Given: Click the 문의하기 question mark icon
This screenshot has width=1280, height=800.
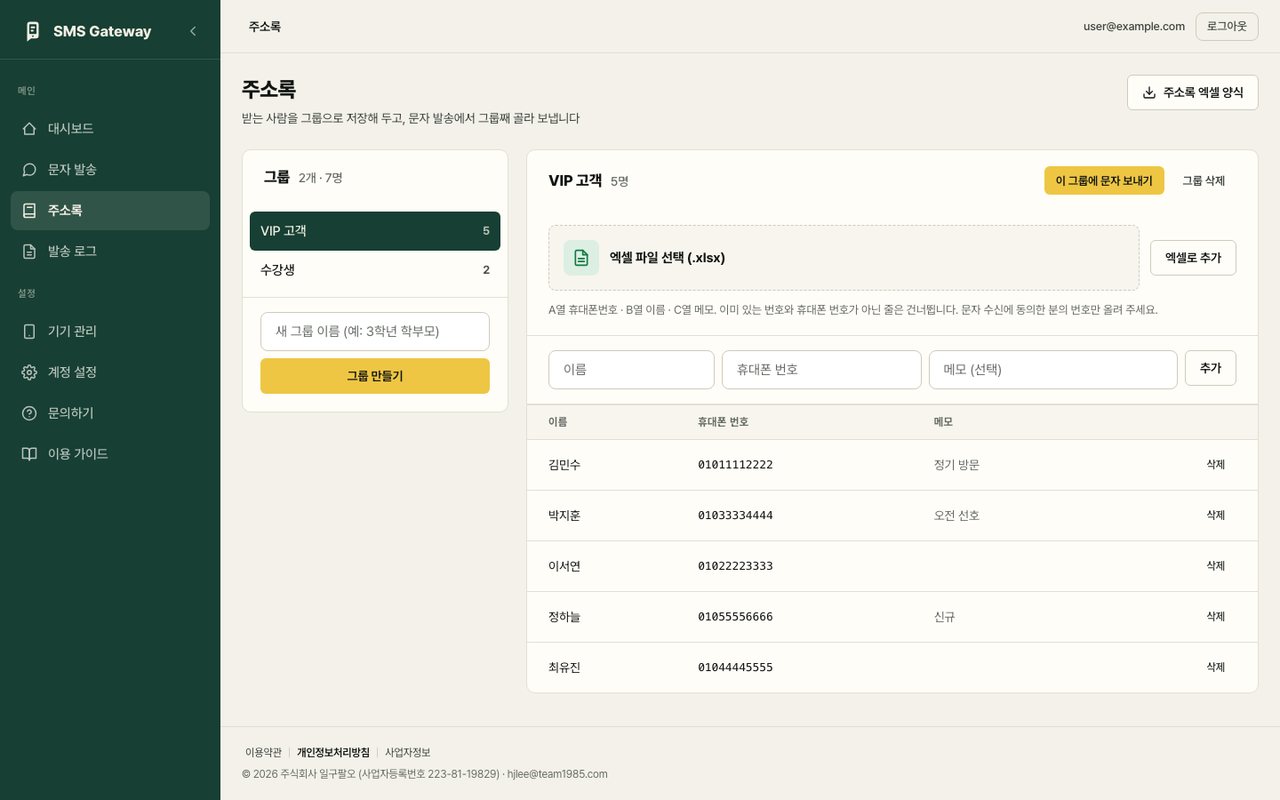Looking at the screenshot, I should pos(29,413).
